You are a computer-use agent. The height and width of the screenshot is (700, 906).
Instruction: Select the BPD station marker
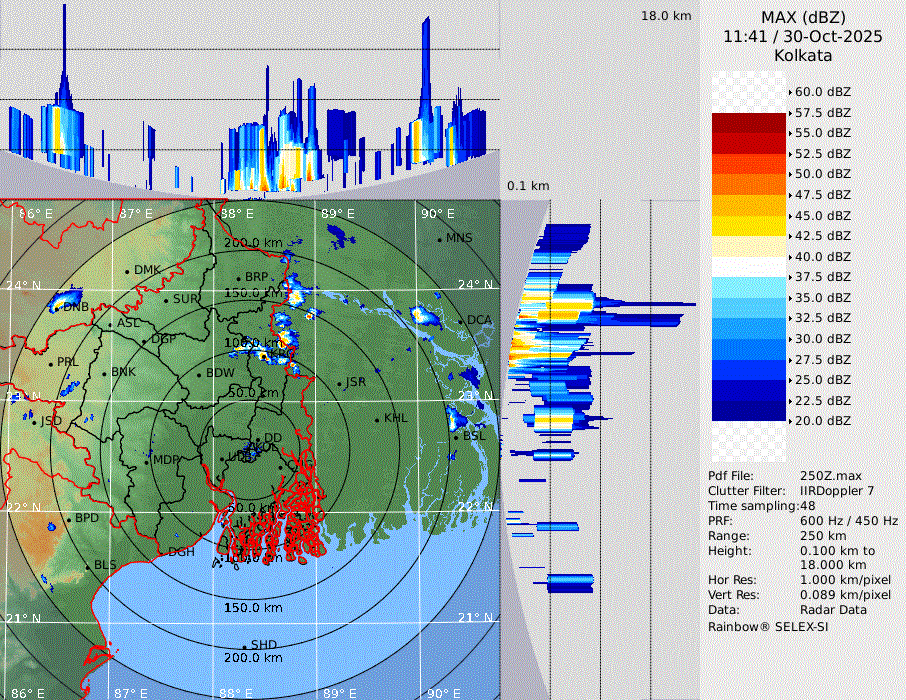pyautogui.click(x=69, y=519)
